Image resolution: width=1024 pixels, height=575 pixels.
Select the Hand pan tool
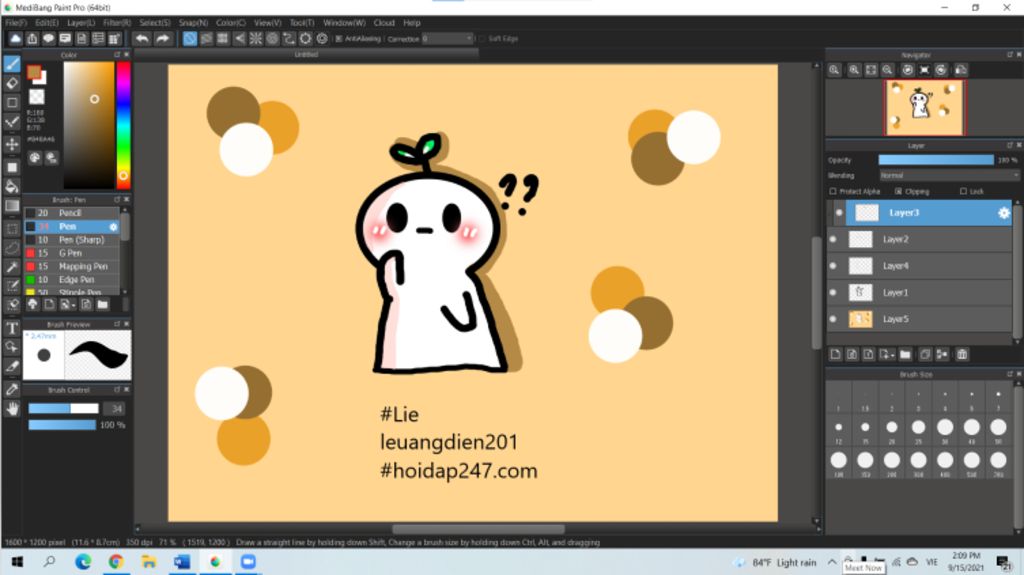pos(12,408)
